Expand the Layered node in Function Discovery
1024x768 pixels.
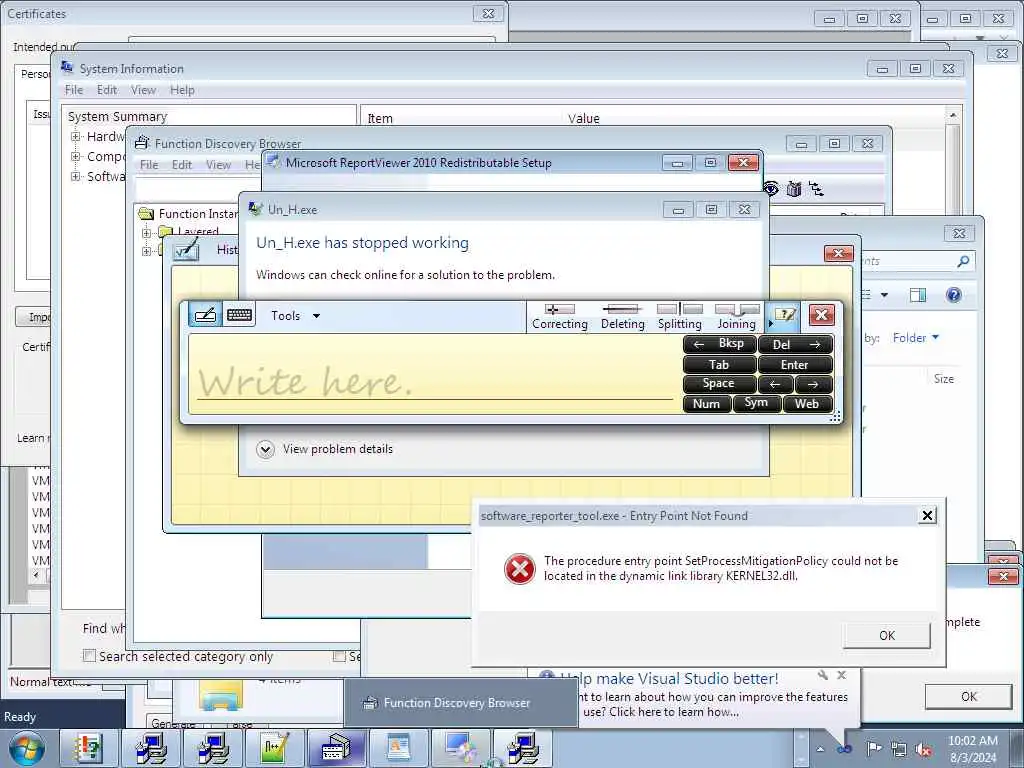(x=146, y=232)
